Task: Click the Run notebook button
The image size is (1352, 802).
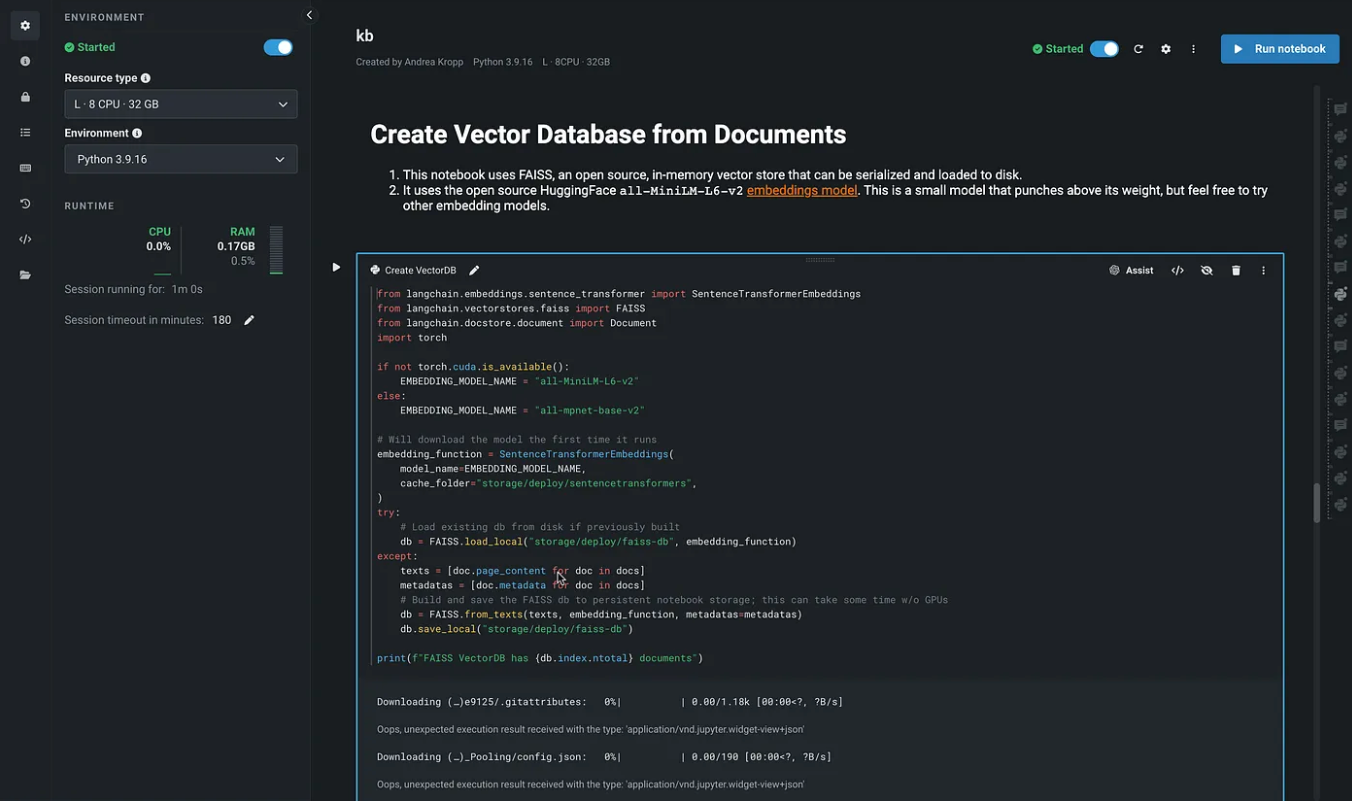Action: click(1279, 49)
